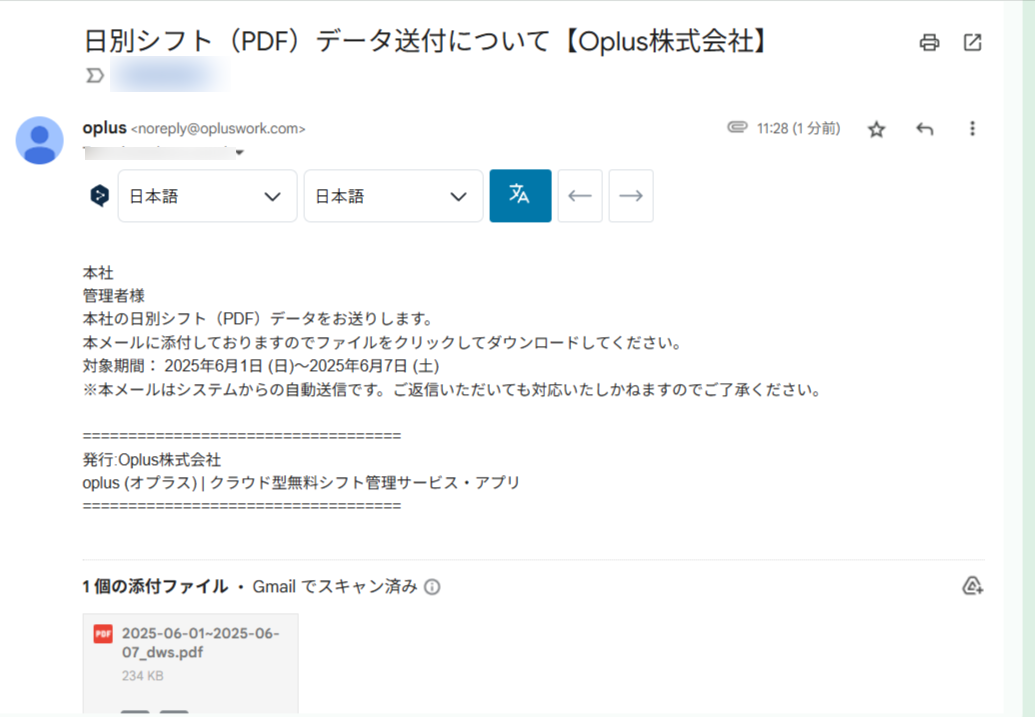This screenshot has height=717, width=1035.
Task: Click the right arrow translation button
Action: [x=630, y=196]
